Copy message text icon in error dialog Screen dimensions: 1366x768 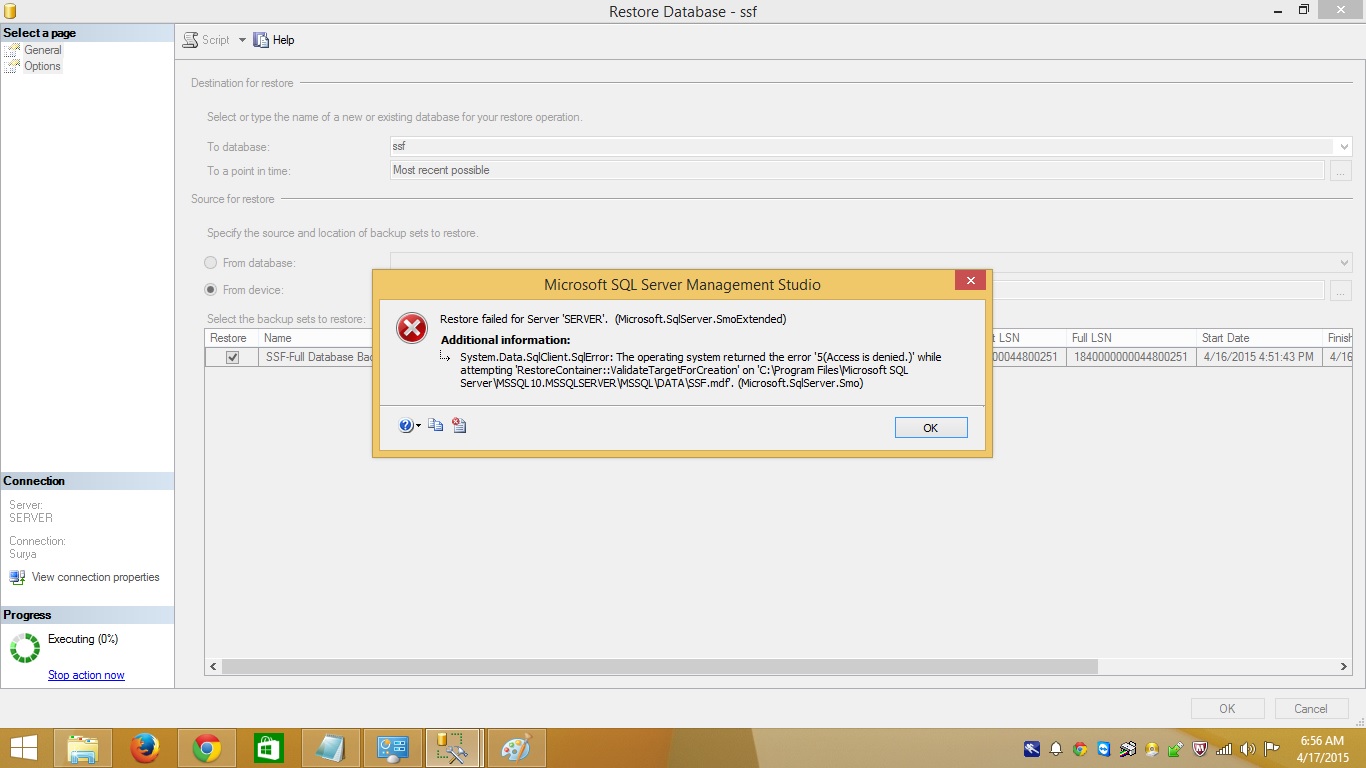tap(436, 426)
